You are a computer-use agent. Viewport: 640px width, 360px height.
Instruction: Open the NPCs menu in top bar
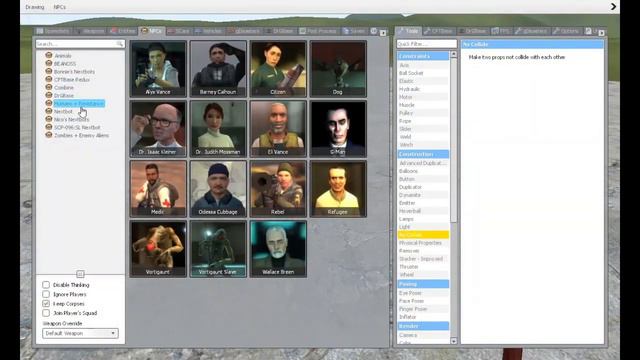coord(60,7)
